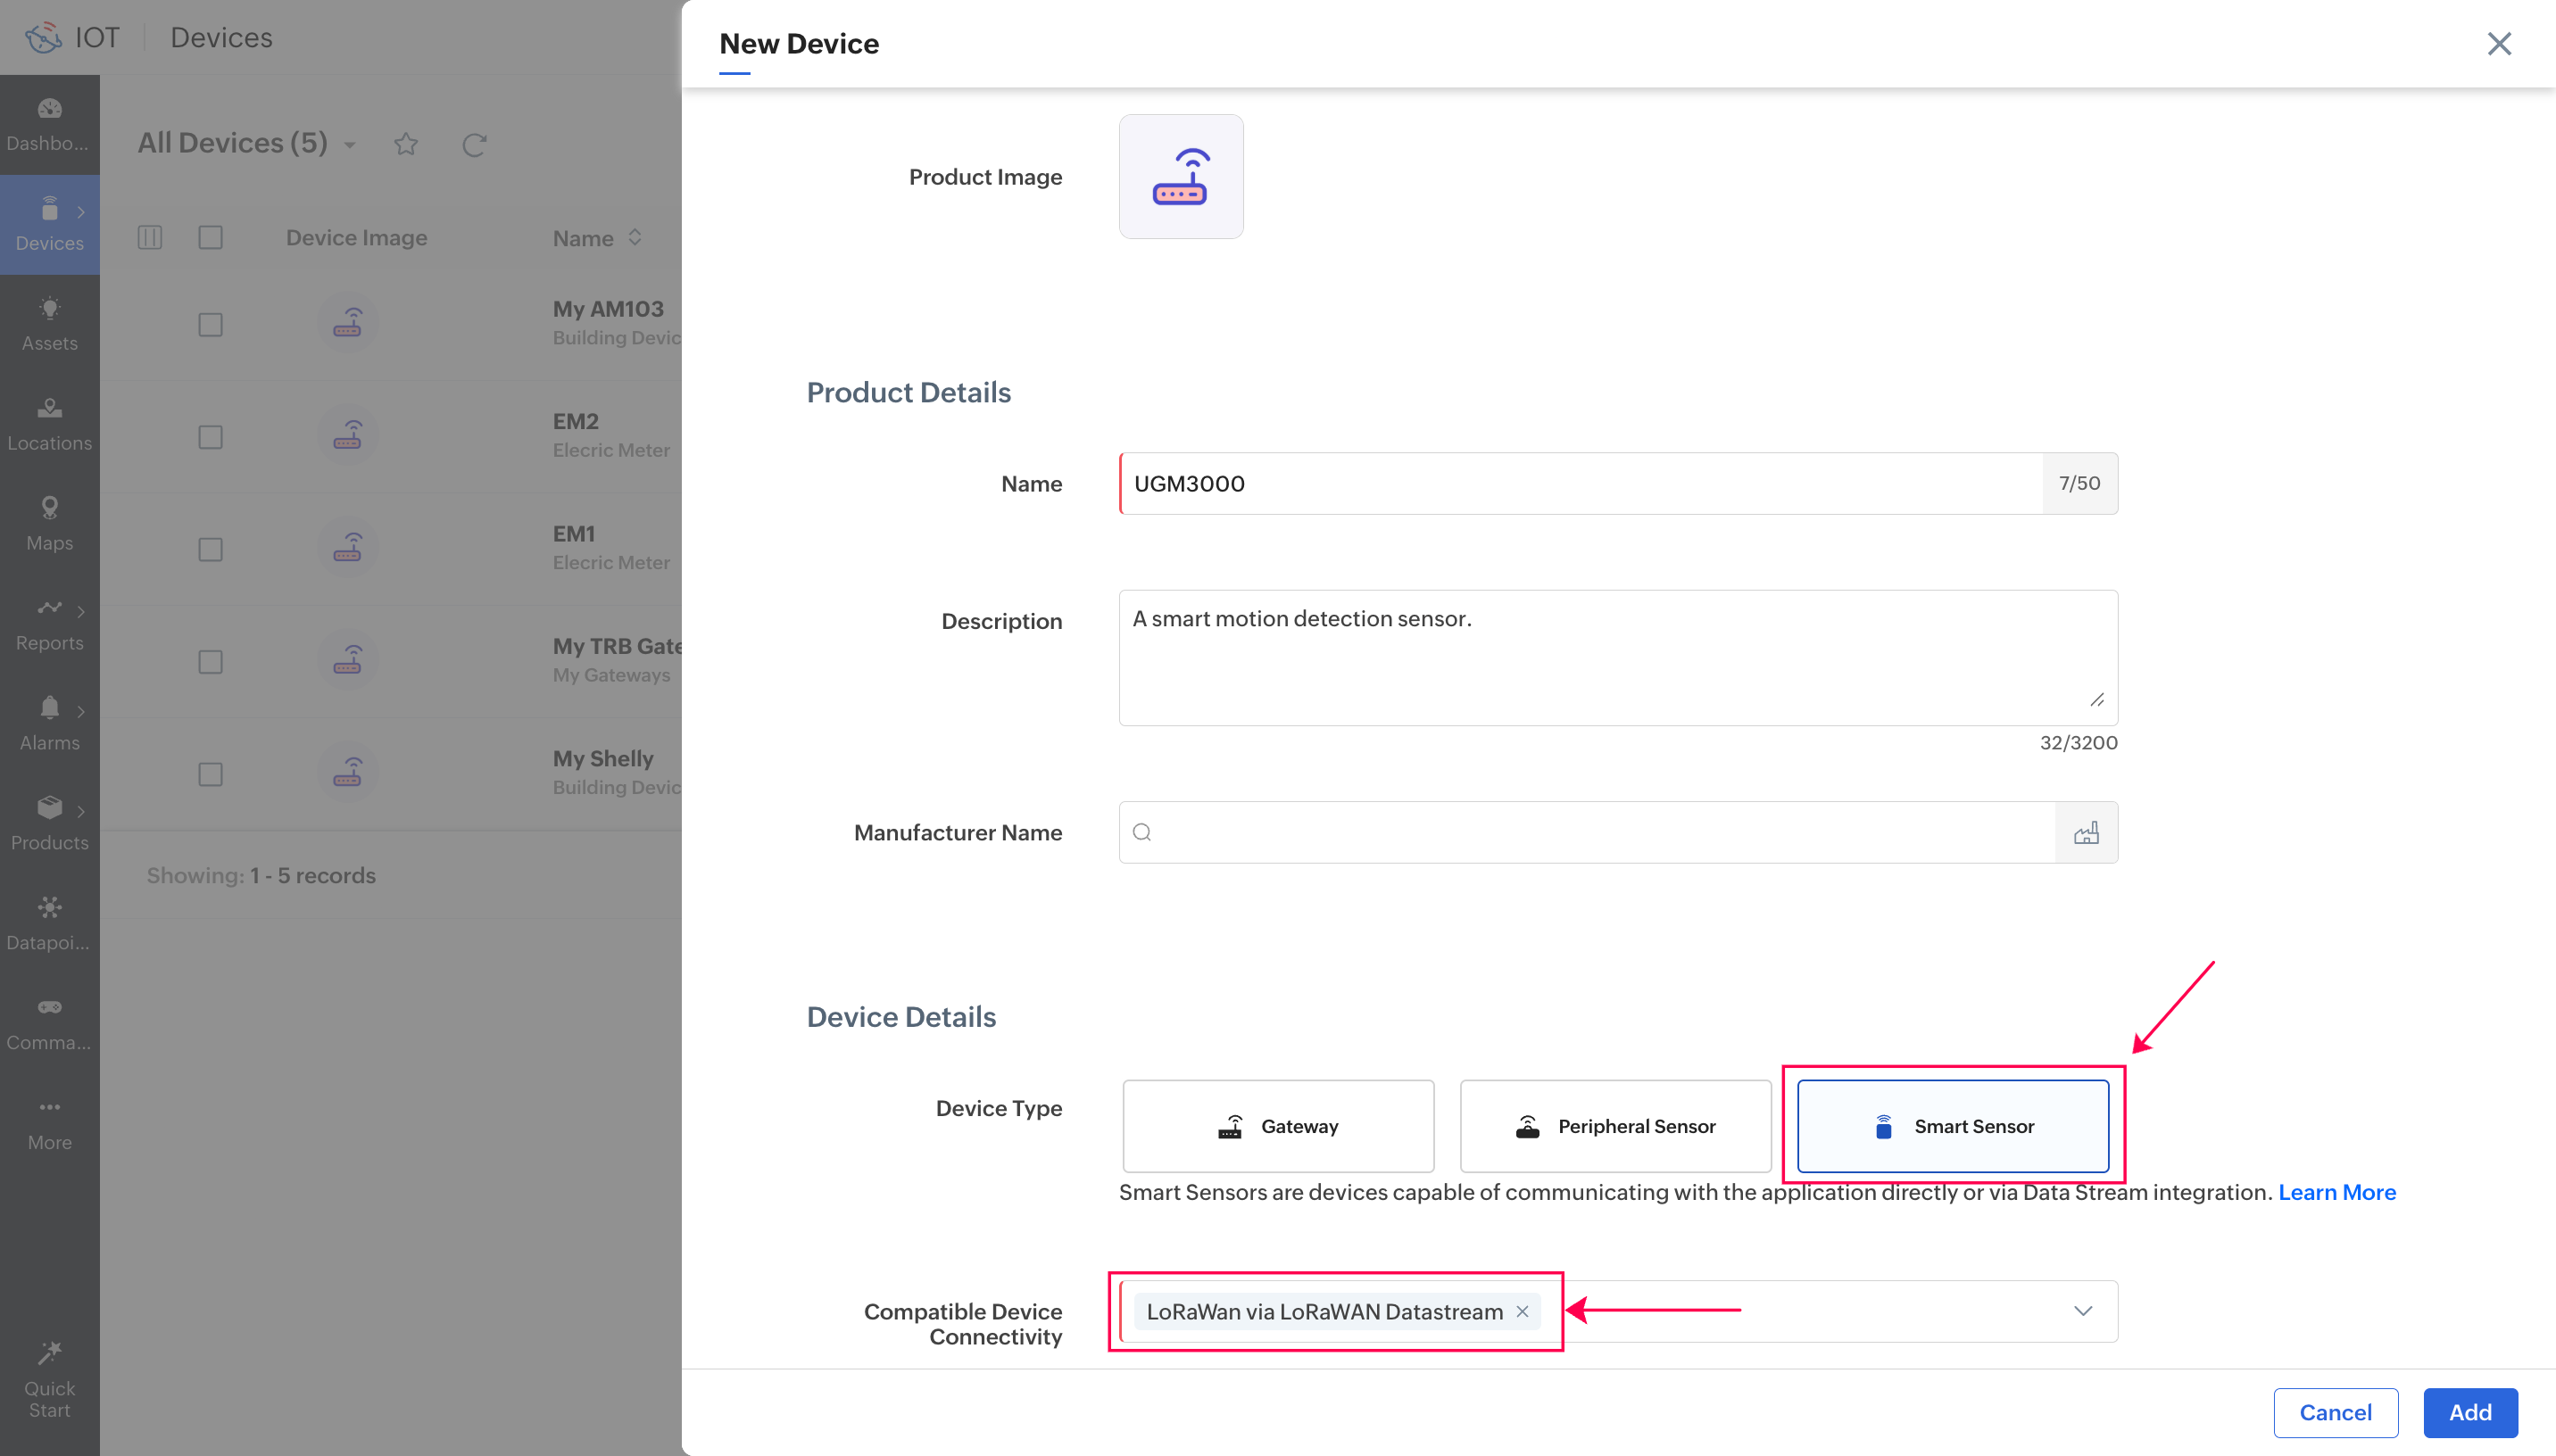Open Dashboard in the sidebar
The image size is (2556, 1456).
click(49, 123)
